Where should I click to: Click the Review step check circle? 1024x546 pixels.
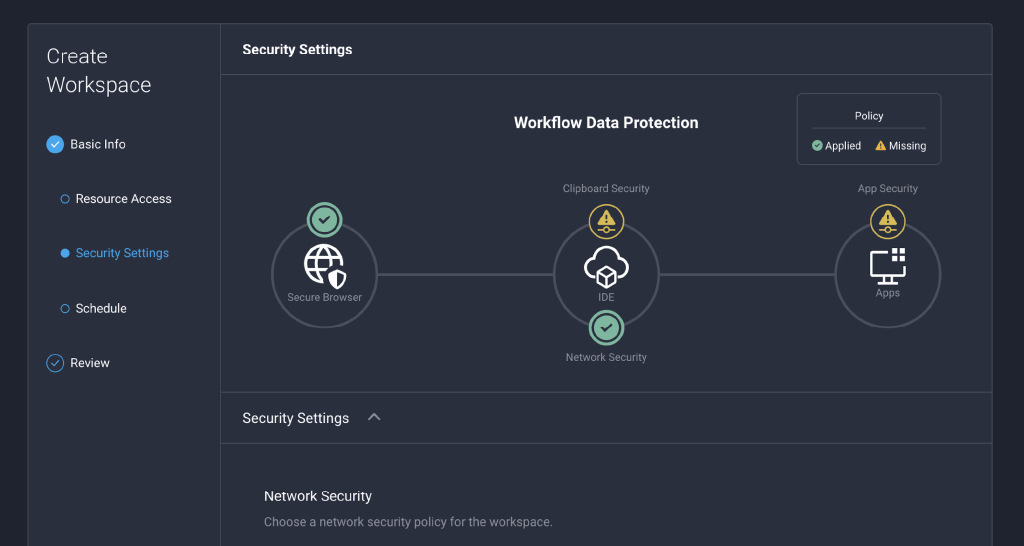[55, 363]
